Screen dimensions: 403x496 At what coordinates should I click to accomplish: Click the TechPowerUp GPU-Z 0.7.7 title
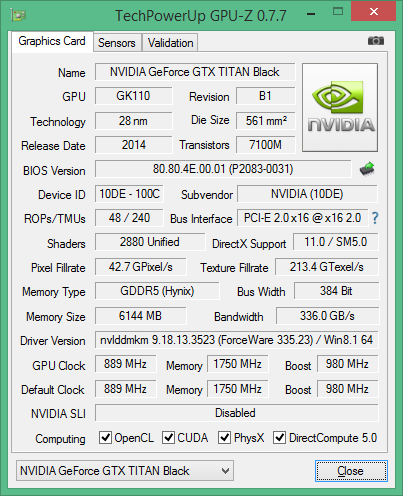[x=201, y=16]
